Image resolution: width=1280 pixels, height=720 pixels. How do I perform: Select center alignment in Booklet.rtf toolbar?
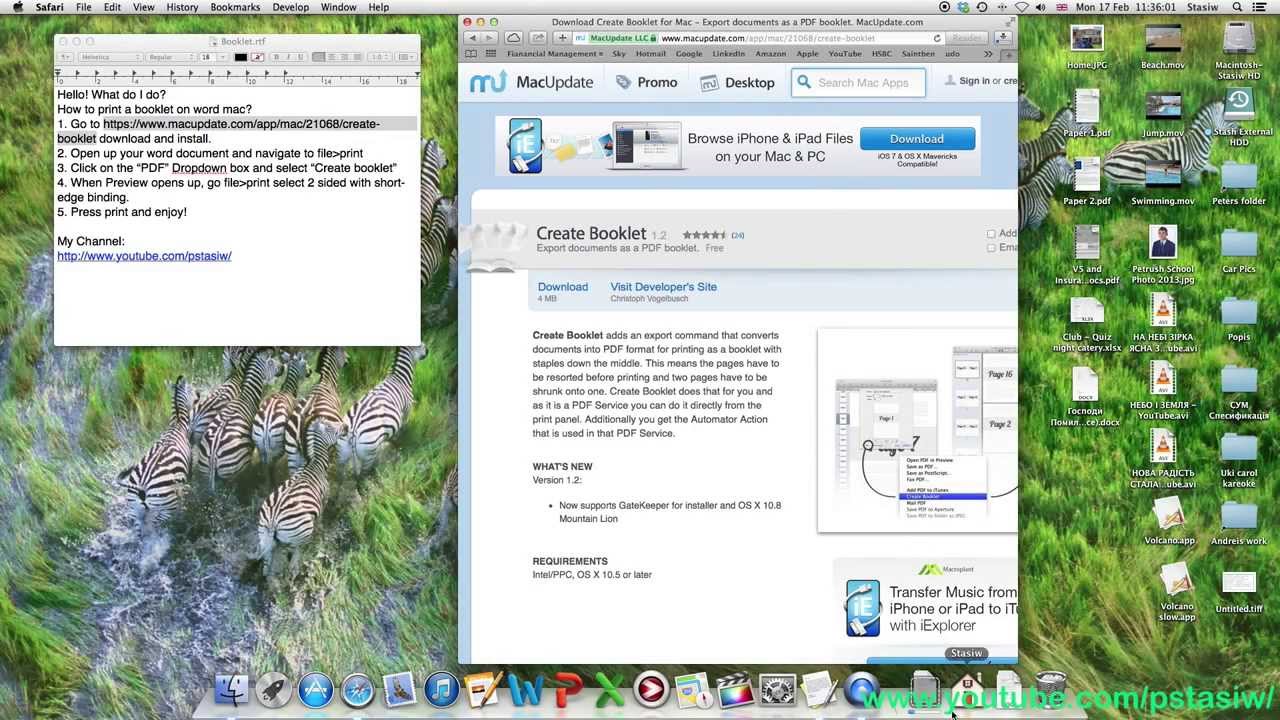tap(331, 57)
